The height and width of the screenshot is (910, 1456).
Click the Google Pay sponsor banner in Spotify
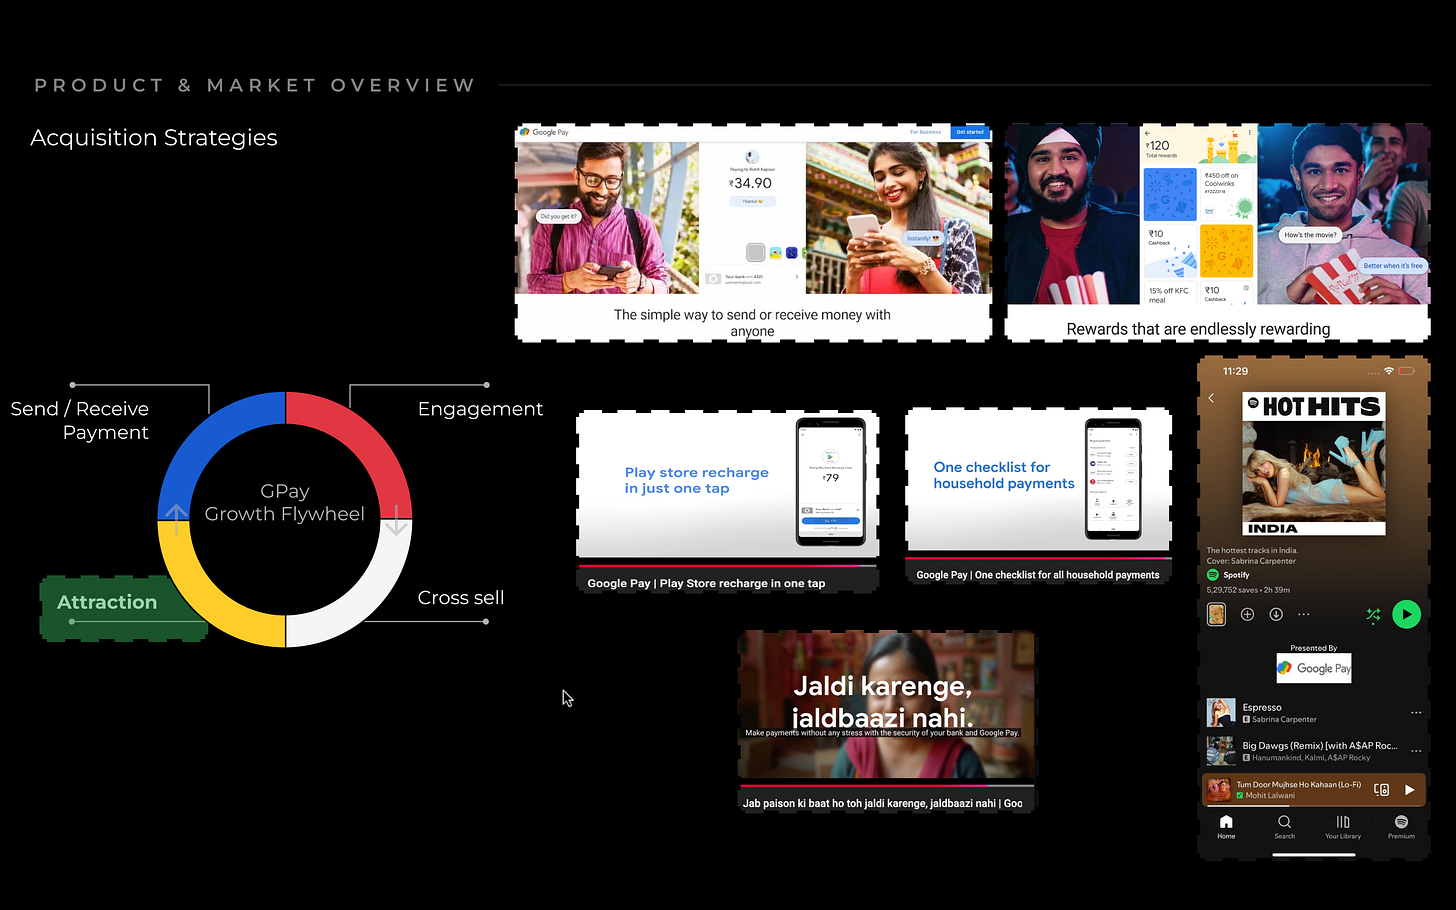click(x=1314, y=668)
